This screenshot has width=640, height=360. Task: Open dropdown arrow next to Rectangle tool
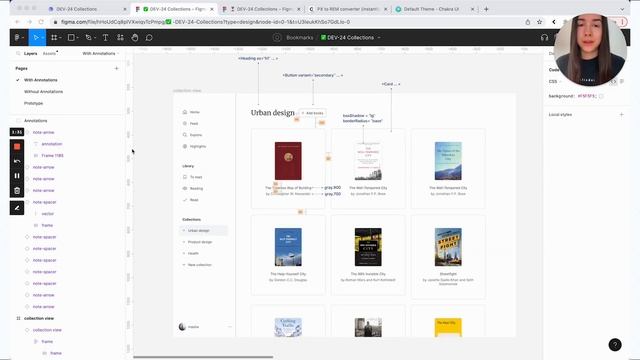click(78, 38)
